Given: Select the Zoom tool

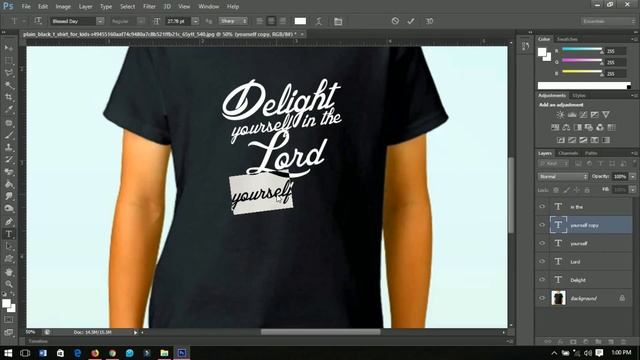Looking at the screenshot, I should [9, 284].
